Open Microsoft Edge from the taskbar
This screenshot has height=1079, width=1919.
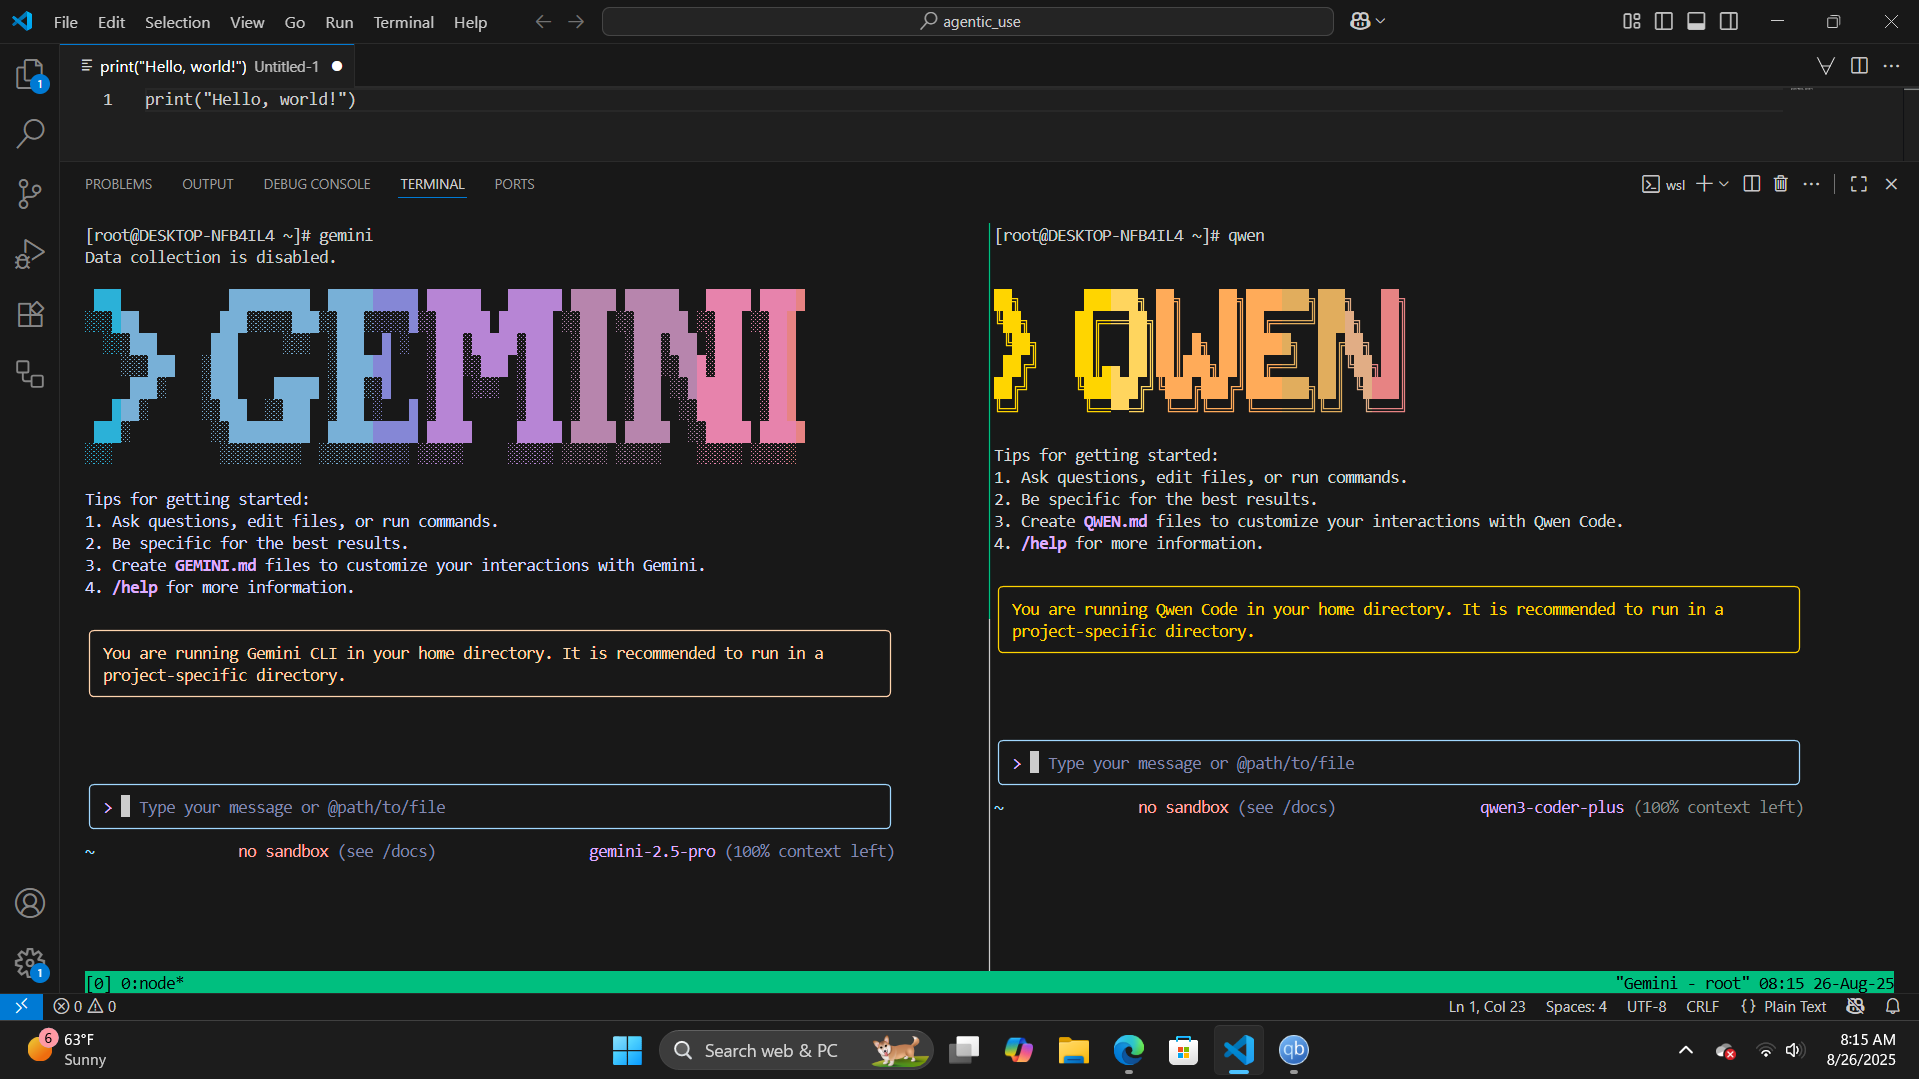1128,1050
